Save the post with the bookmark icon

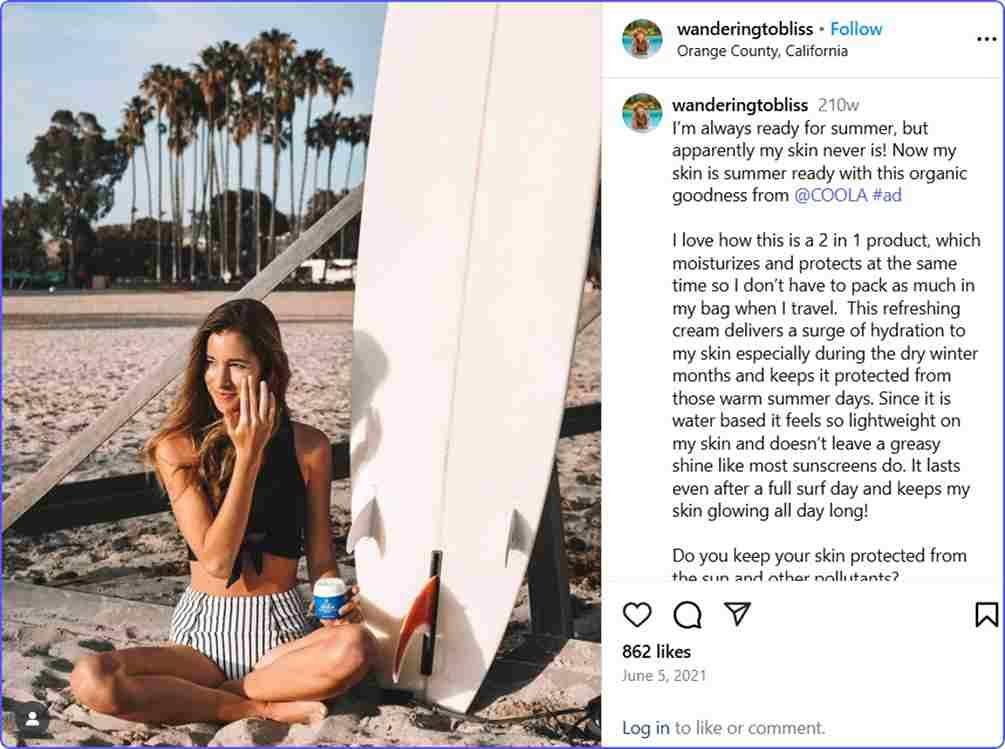point(986,614)
